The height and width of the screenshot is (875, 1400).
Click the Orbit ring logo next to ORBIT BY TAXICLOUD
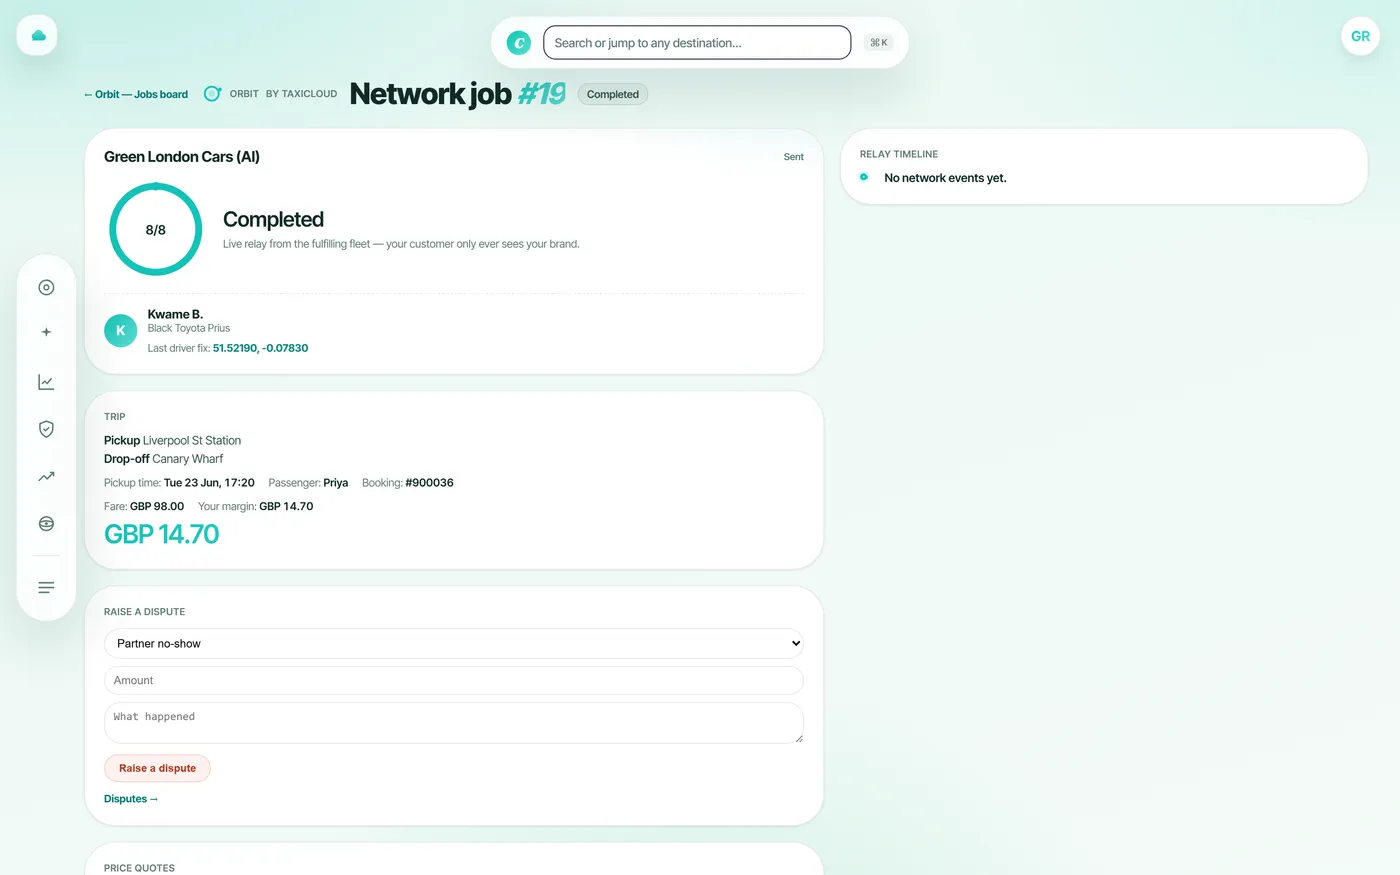click(212, 94)
